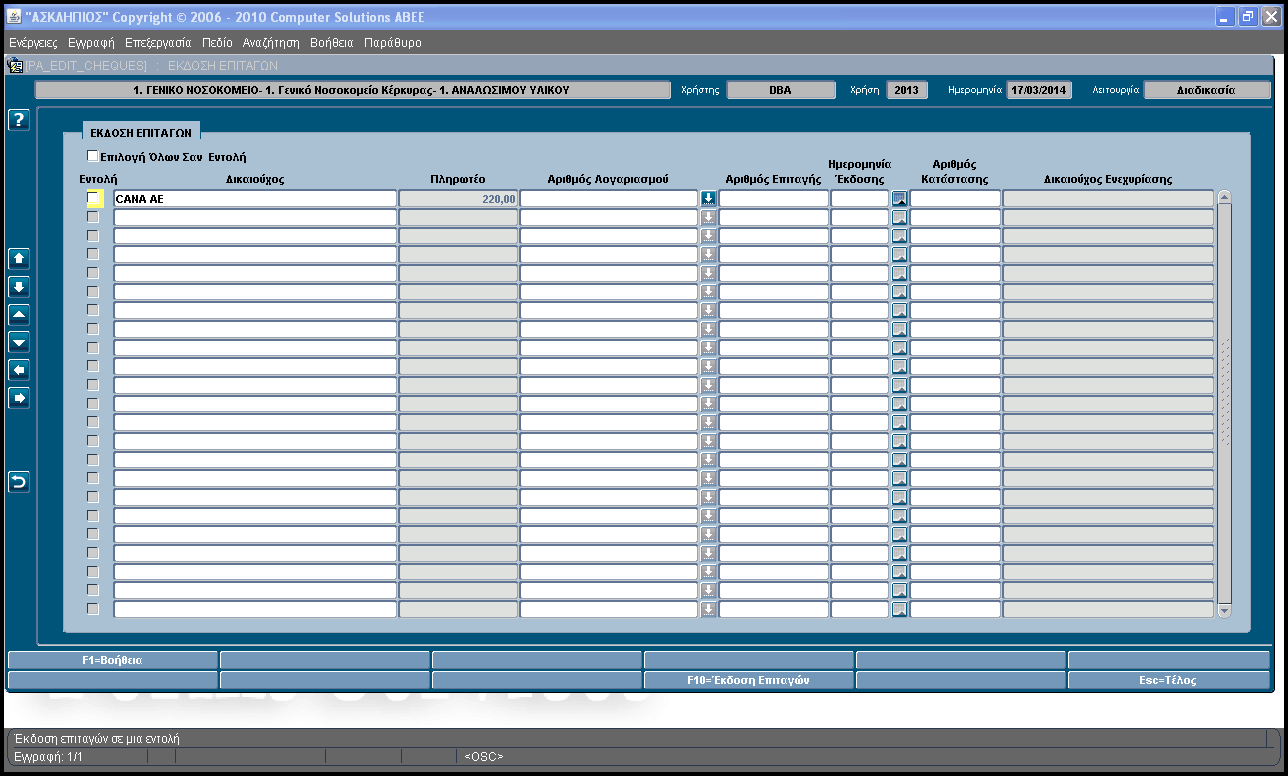Click the Δικαιούχος Ενεχυρίασης field for CANA AE
1288x776 pixels.
(1108, 198)
